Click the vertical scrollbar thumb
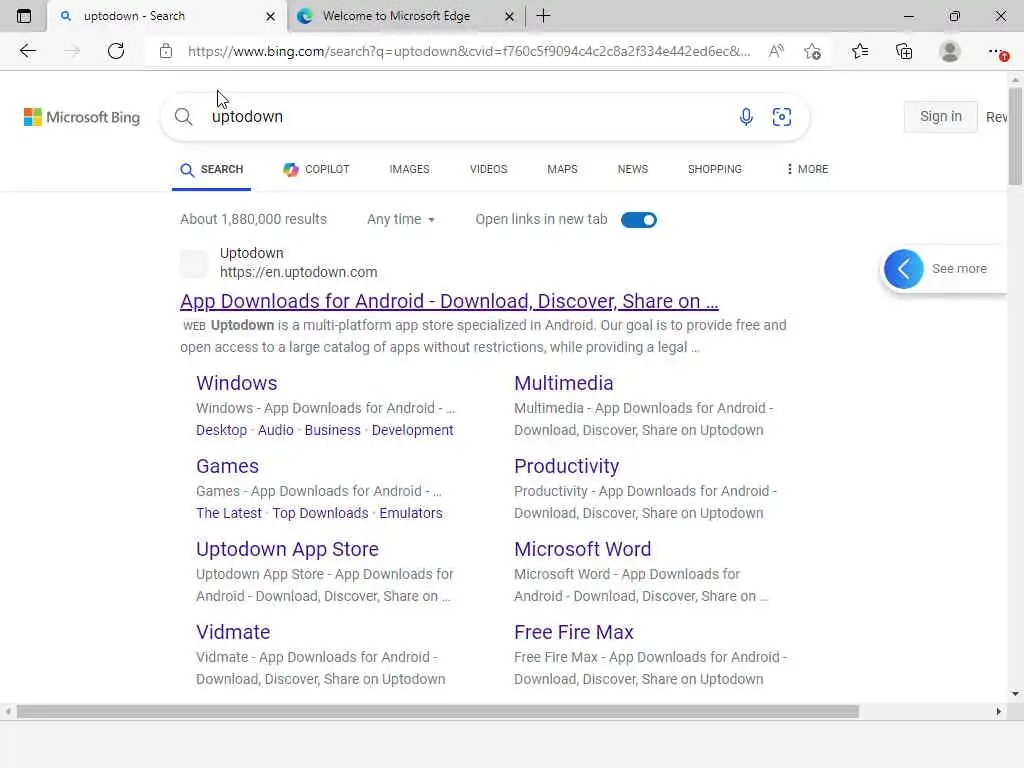The height and width of the screenshot is (768, 1024). (1015, 136)
